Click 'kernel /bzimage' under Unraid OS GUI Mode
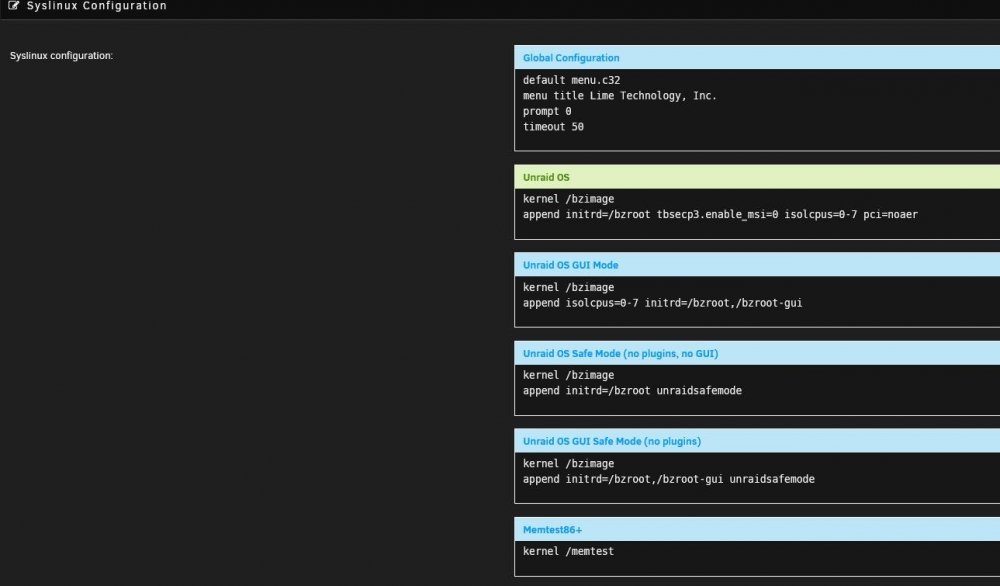Screen dimensions: 1000x586 coord(568,288)
